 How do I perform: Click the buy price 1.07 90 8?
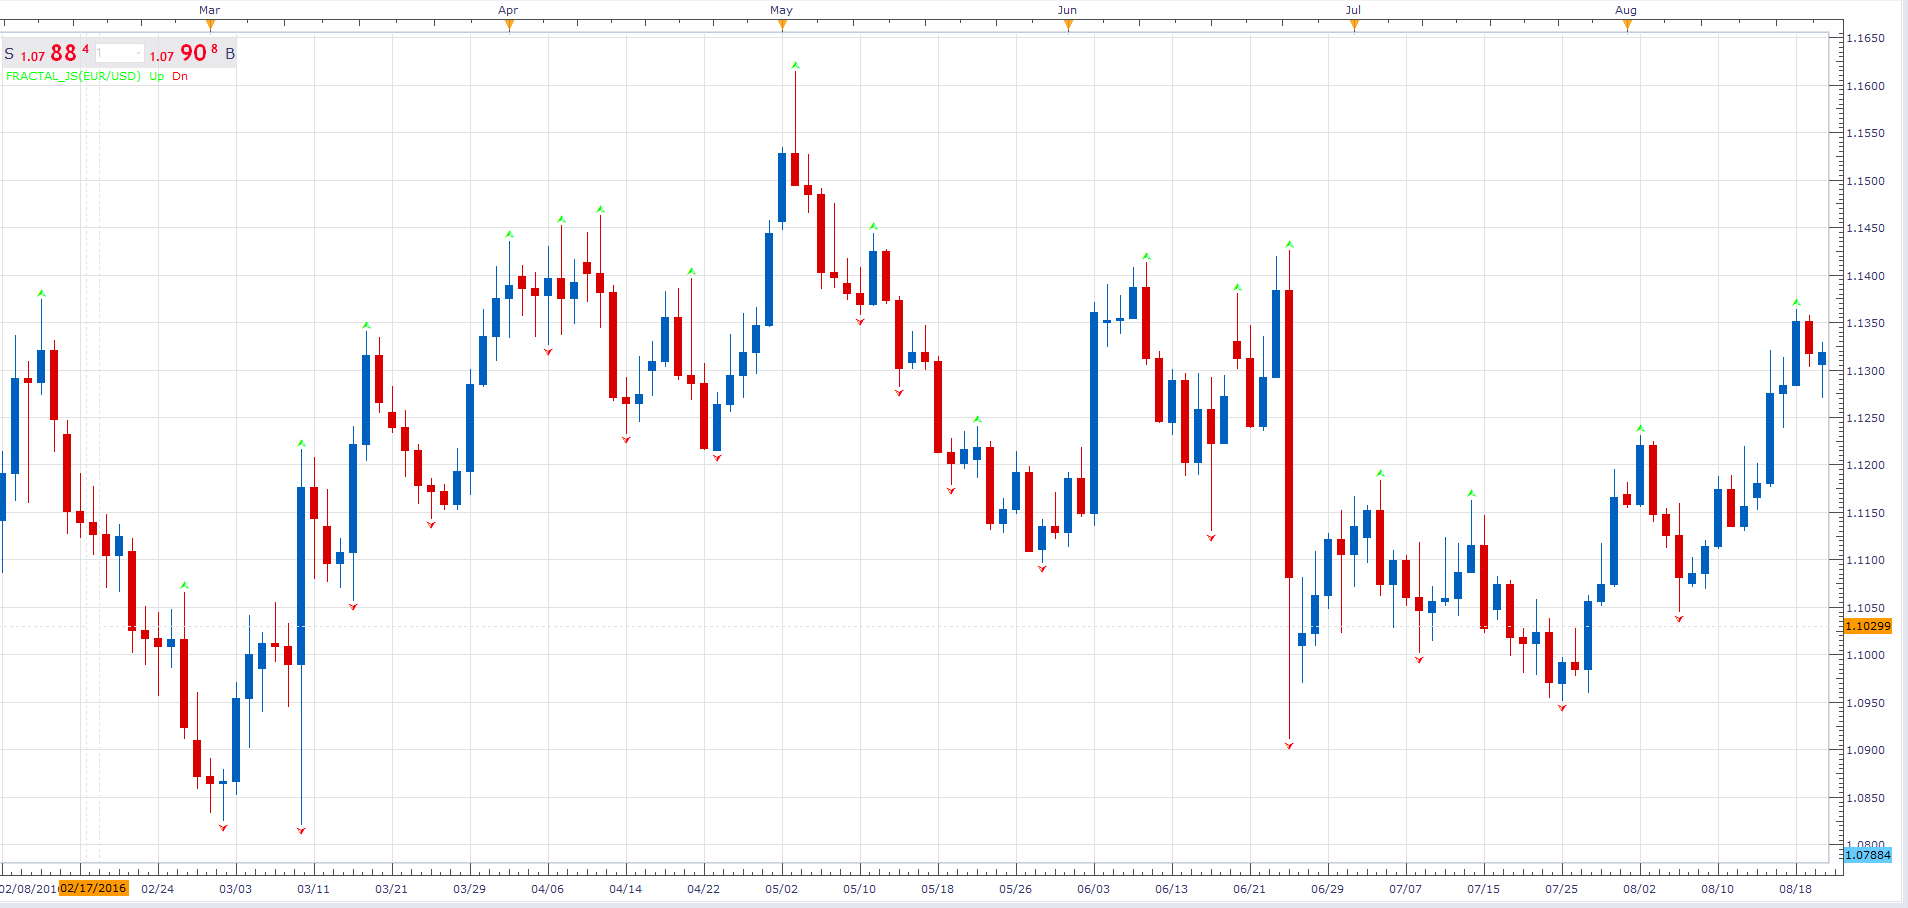coord(184,53)
